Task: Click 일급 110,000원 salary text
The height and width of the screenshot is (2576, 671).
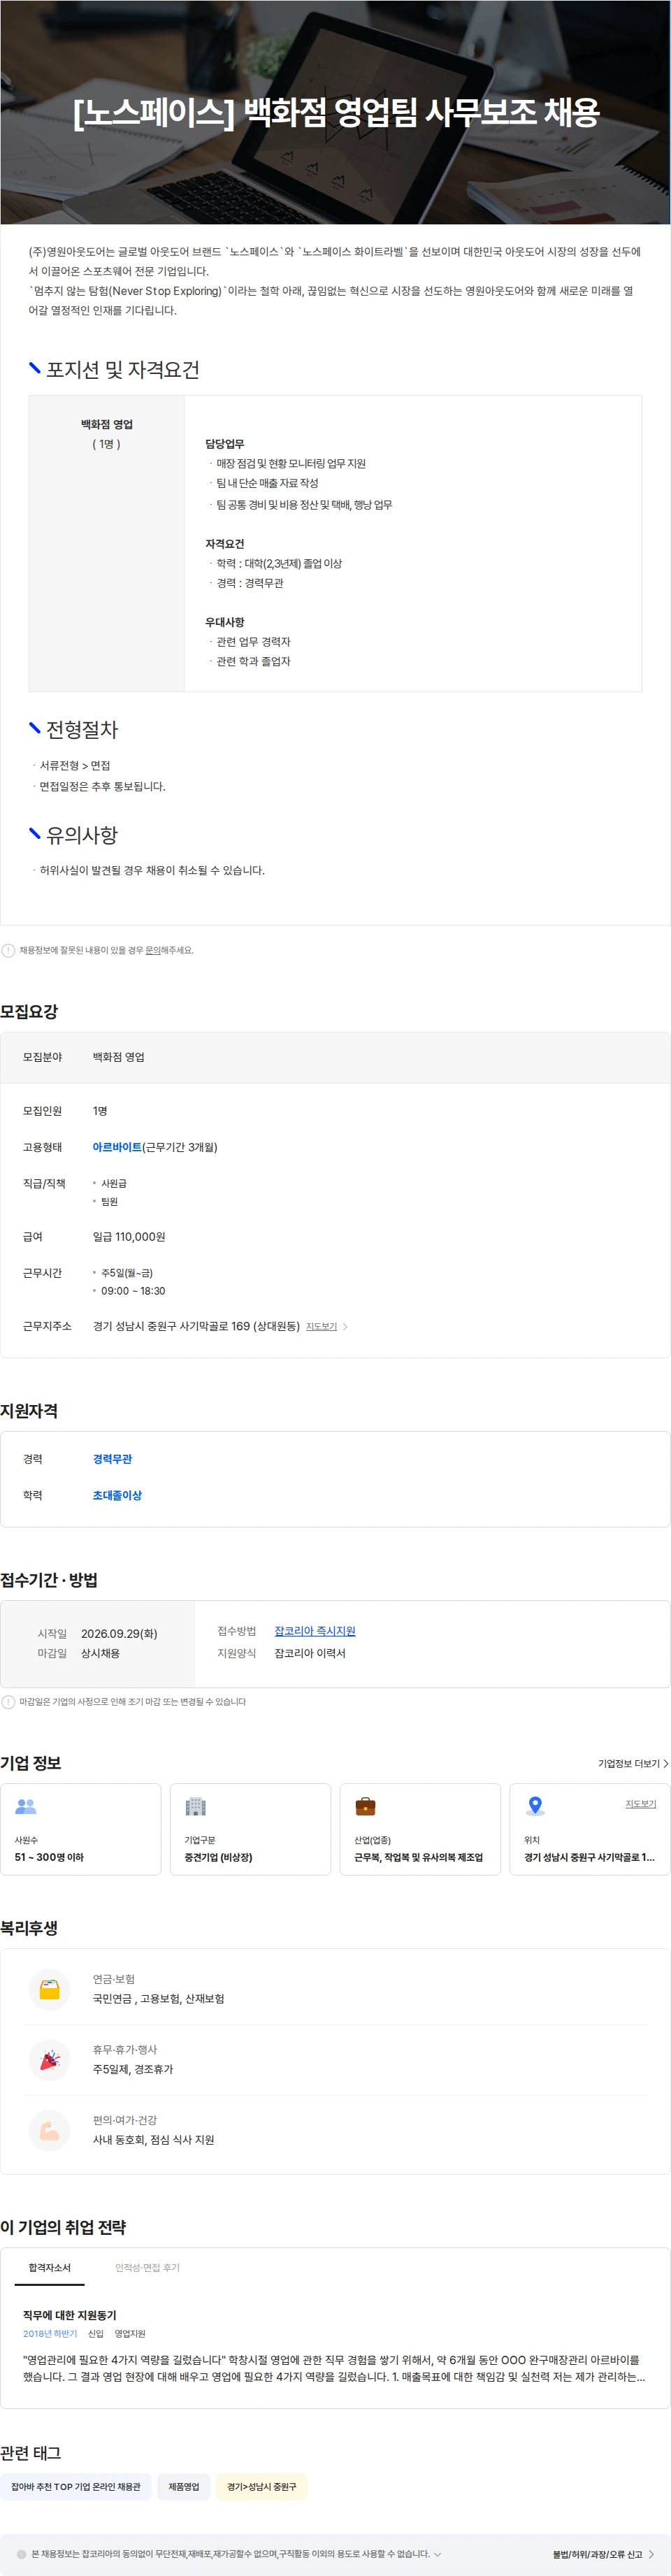Action: [x=129, y=1237]
